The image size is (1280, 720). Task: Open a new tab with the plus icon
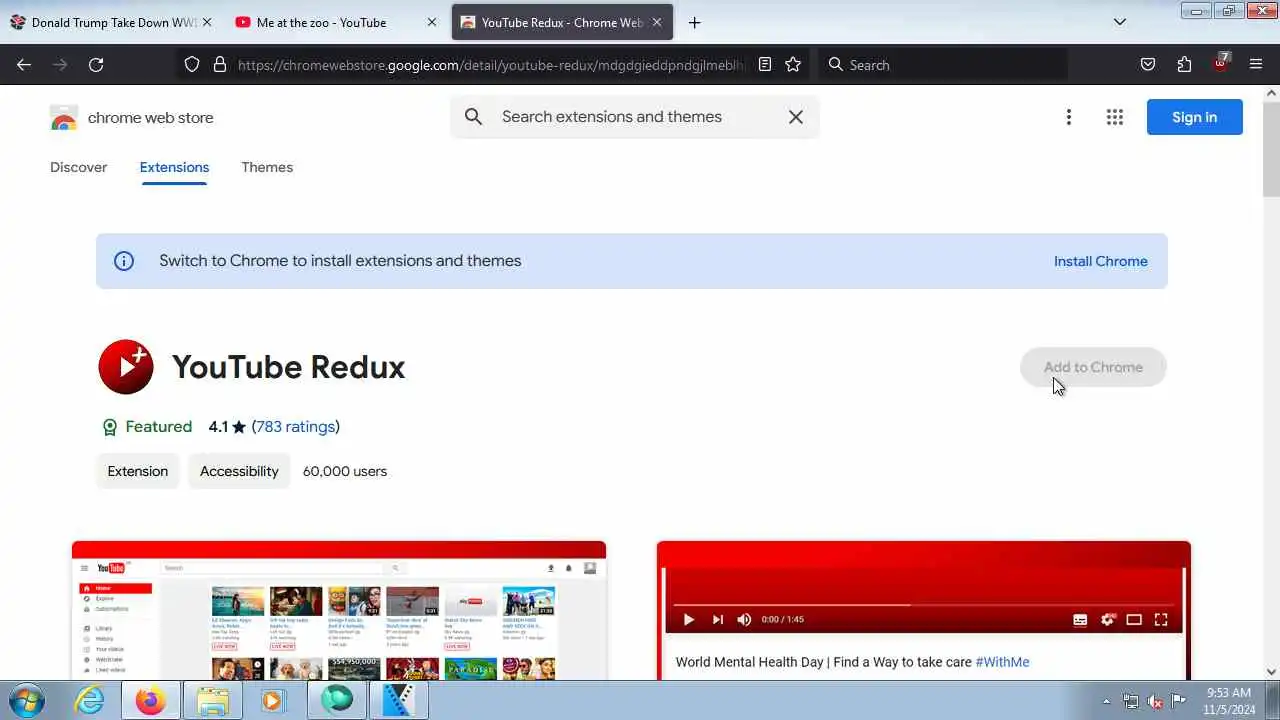tap(695, 22)
